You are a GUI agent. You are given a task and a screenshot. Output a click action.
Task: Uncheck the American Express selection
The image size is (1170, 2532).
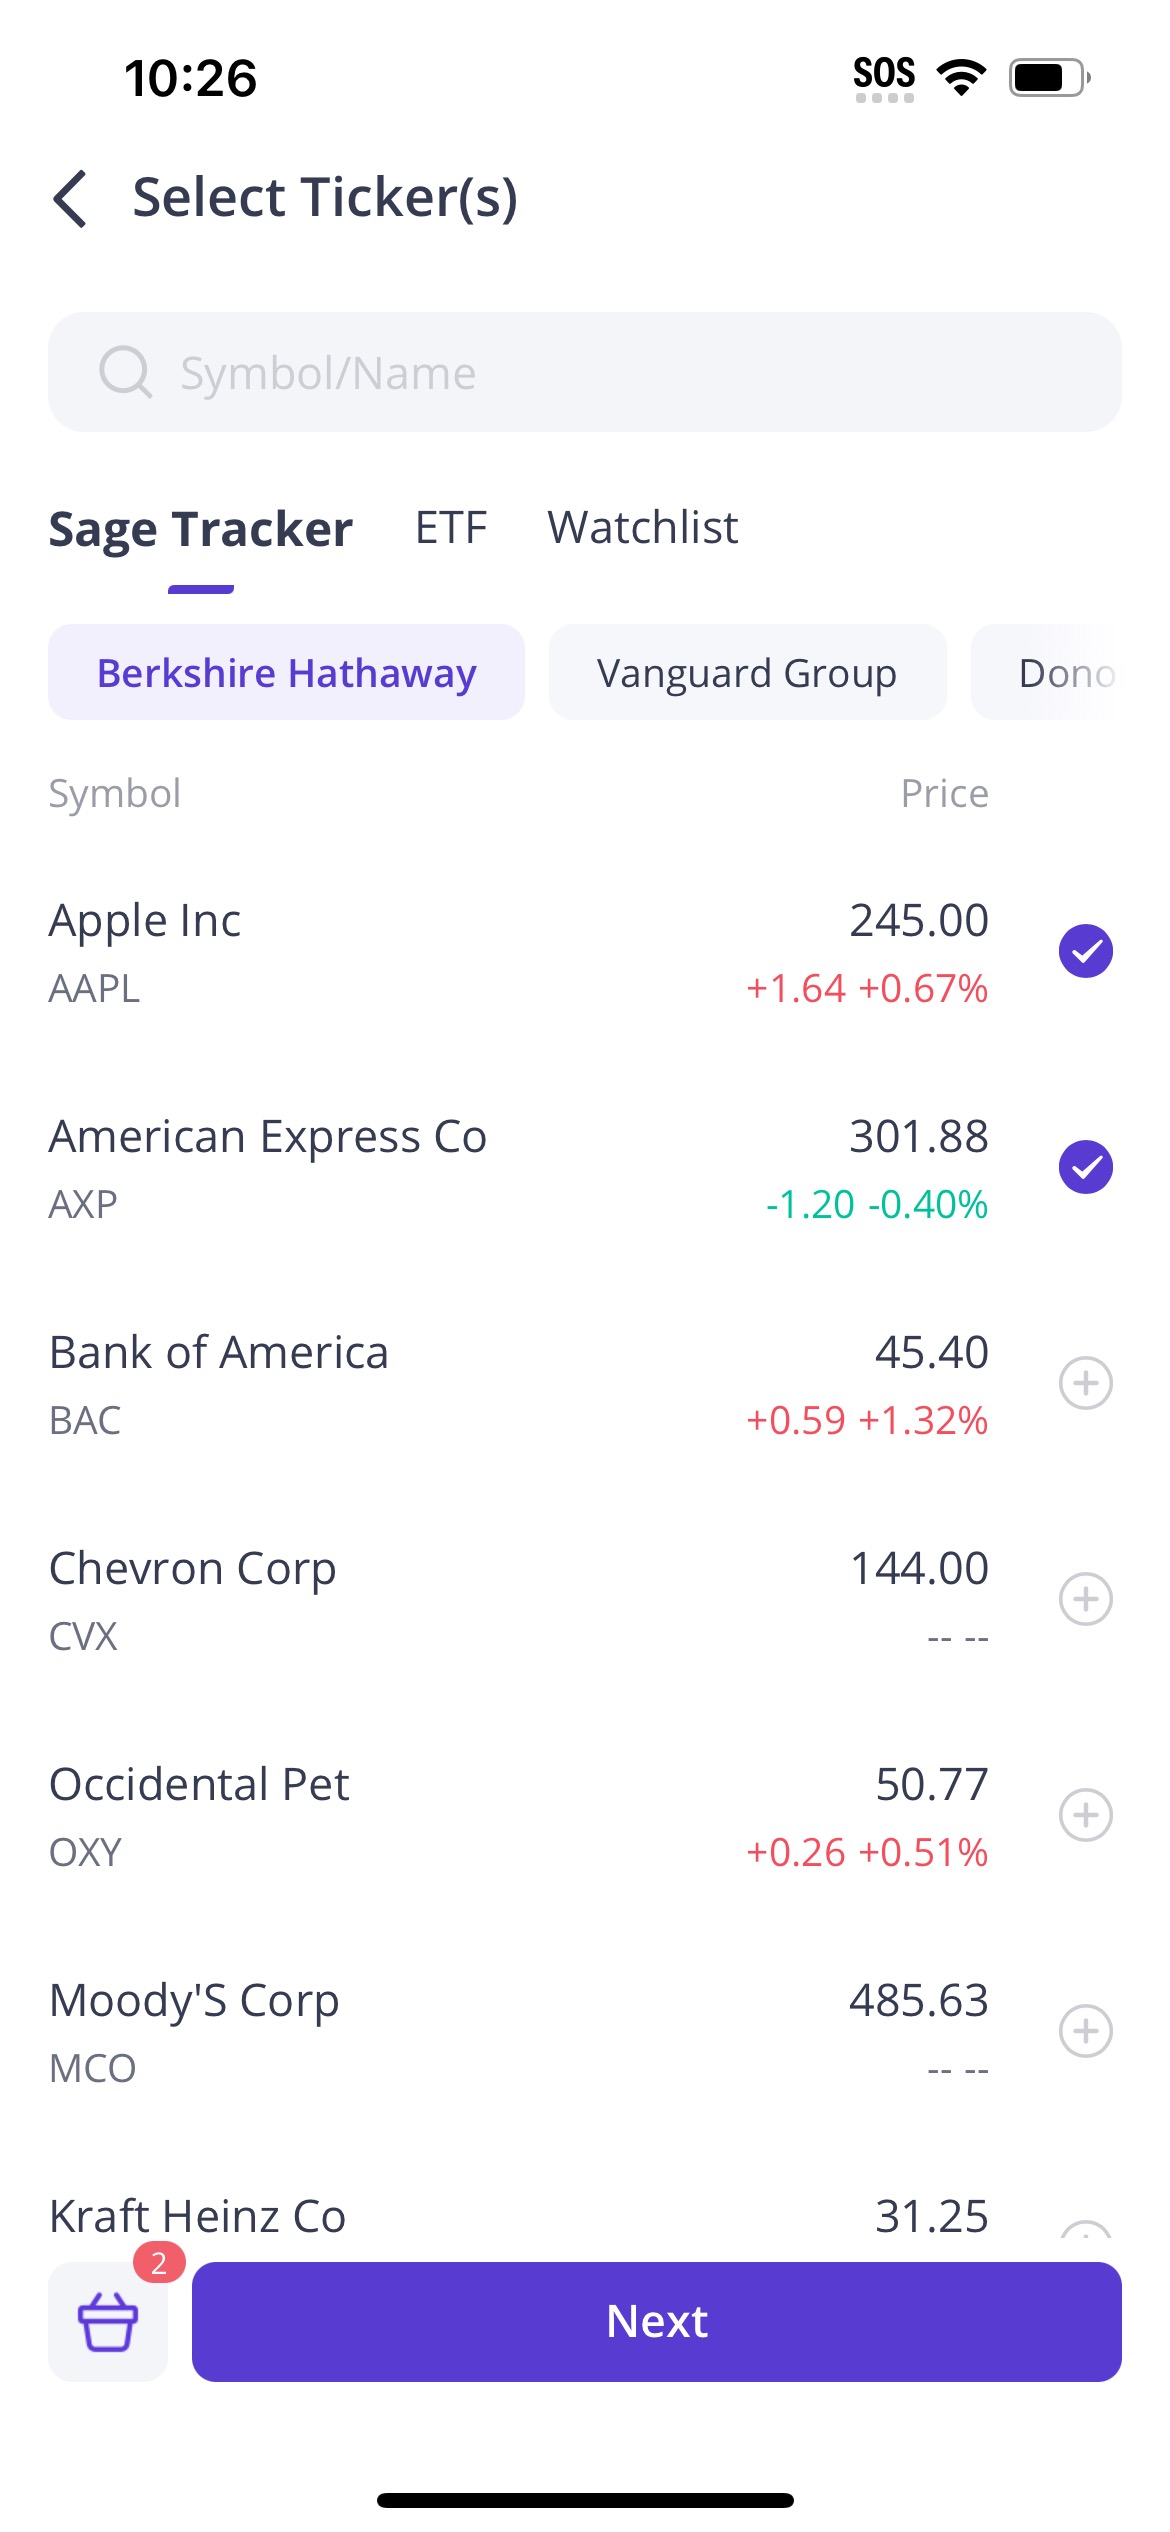tap(1085, 1167)
